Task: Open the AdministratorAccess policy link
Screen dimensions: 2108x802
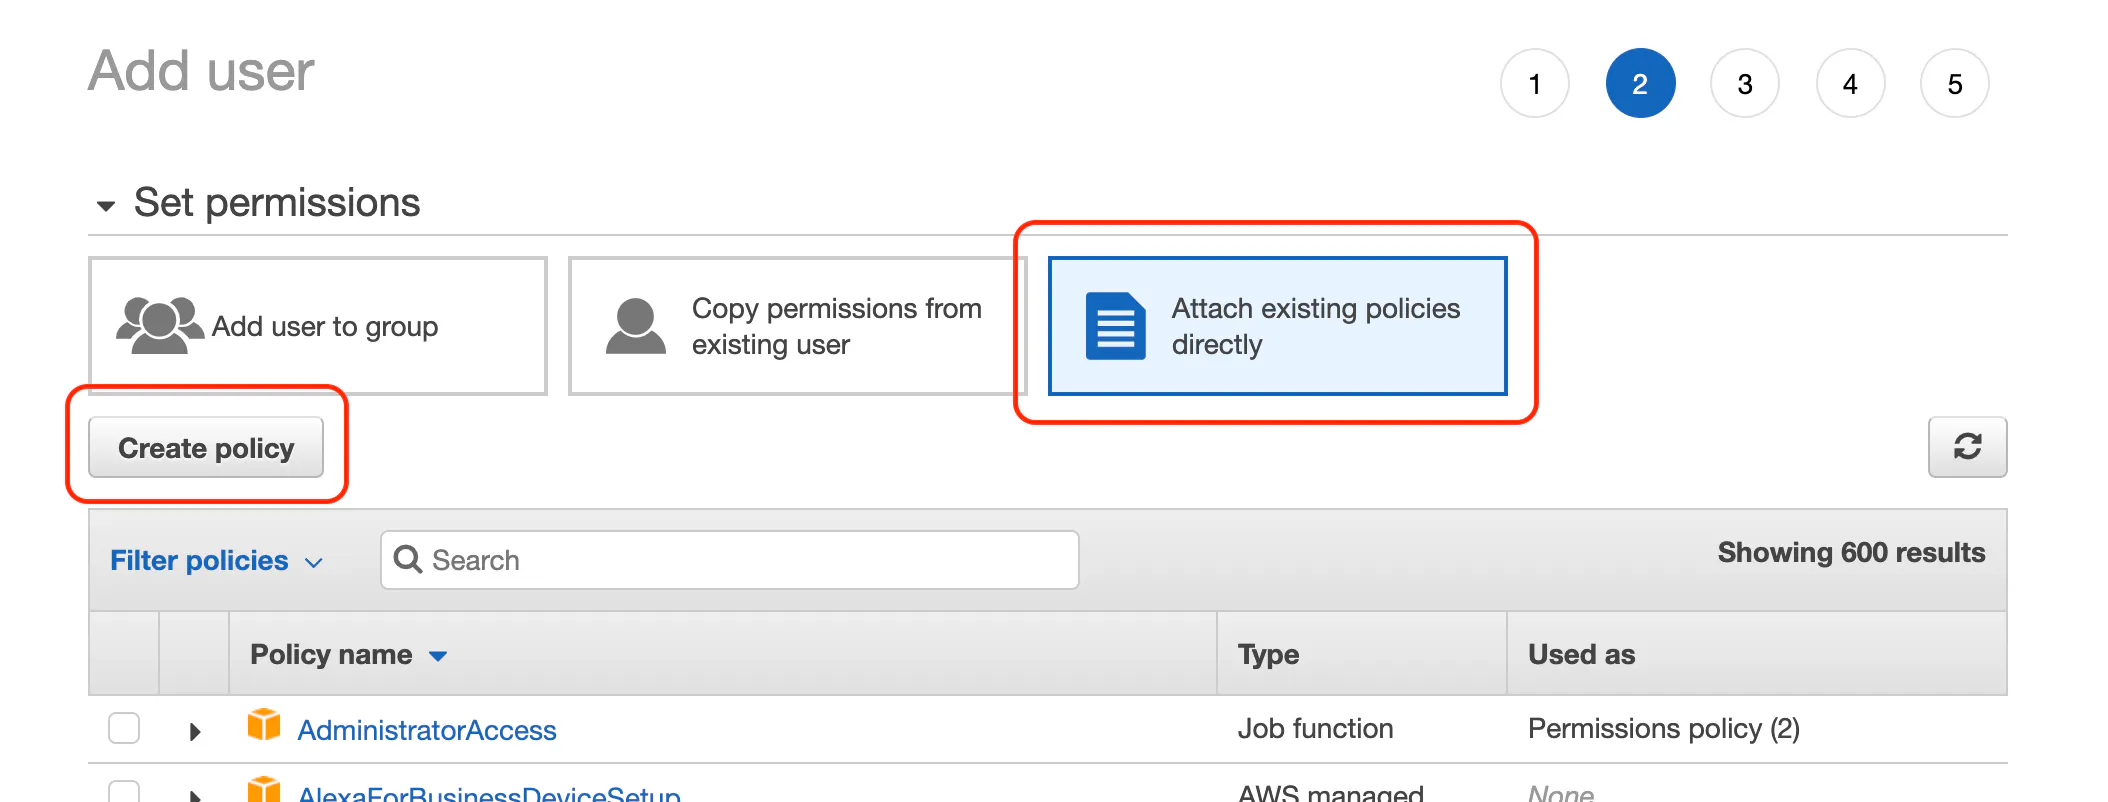Action: tap(427, 730)
